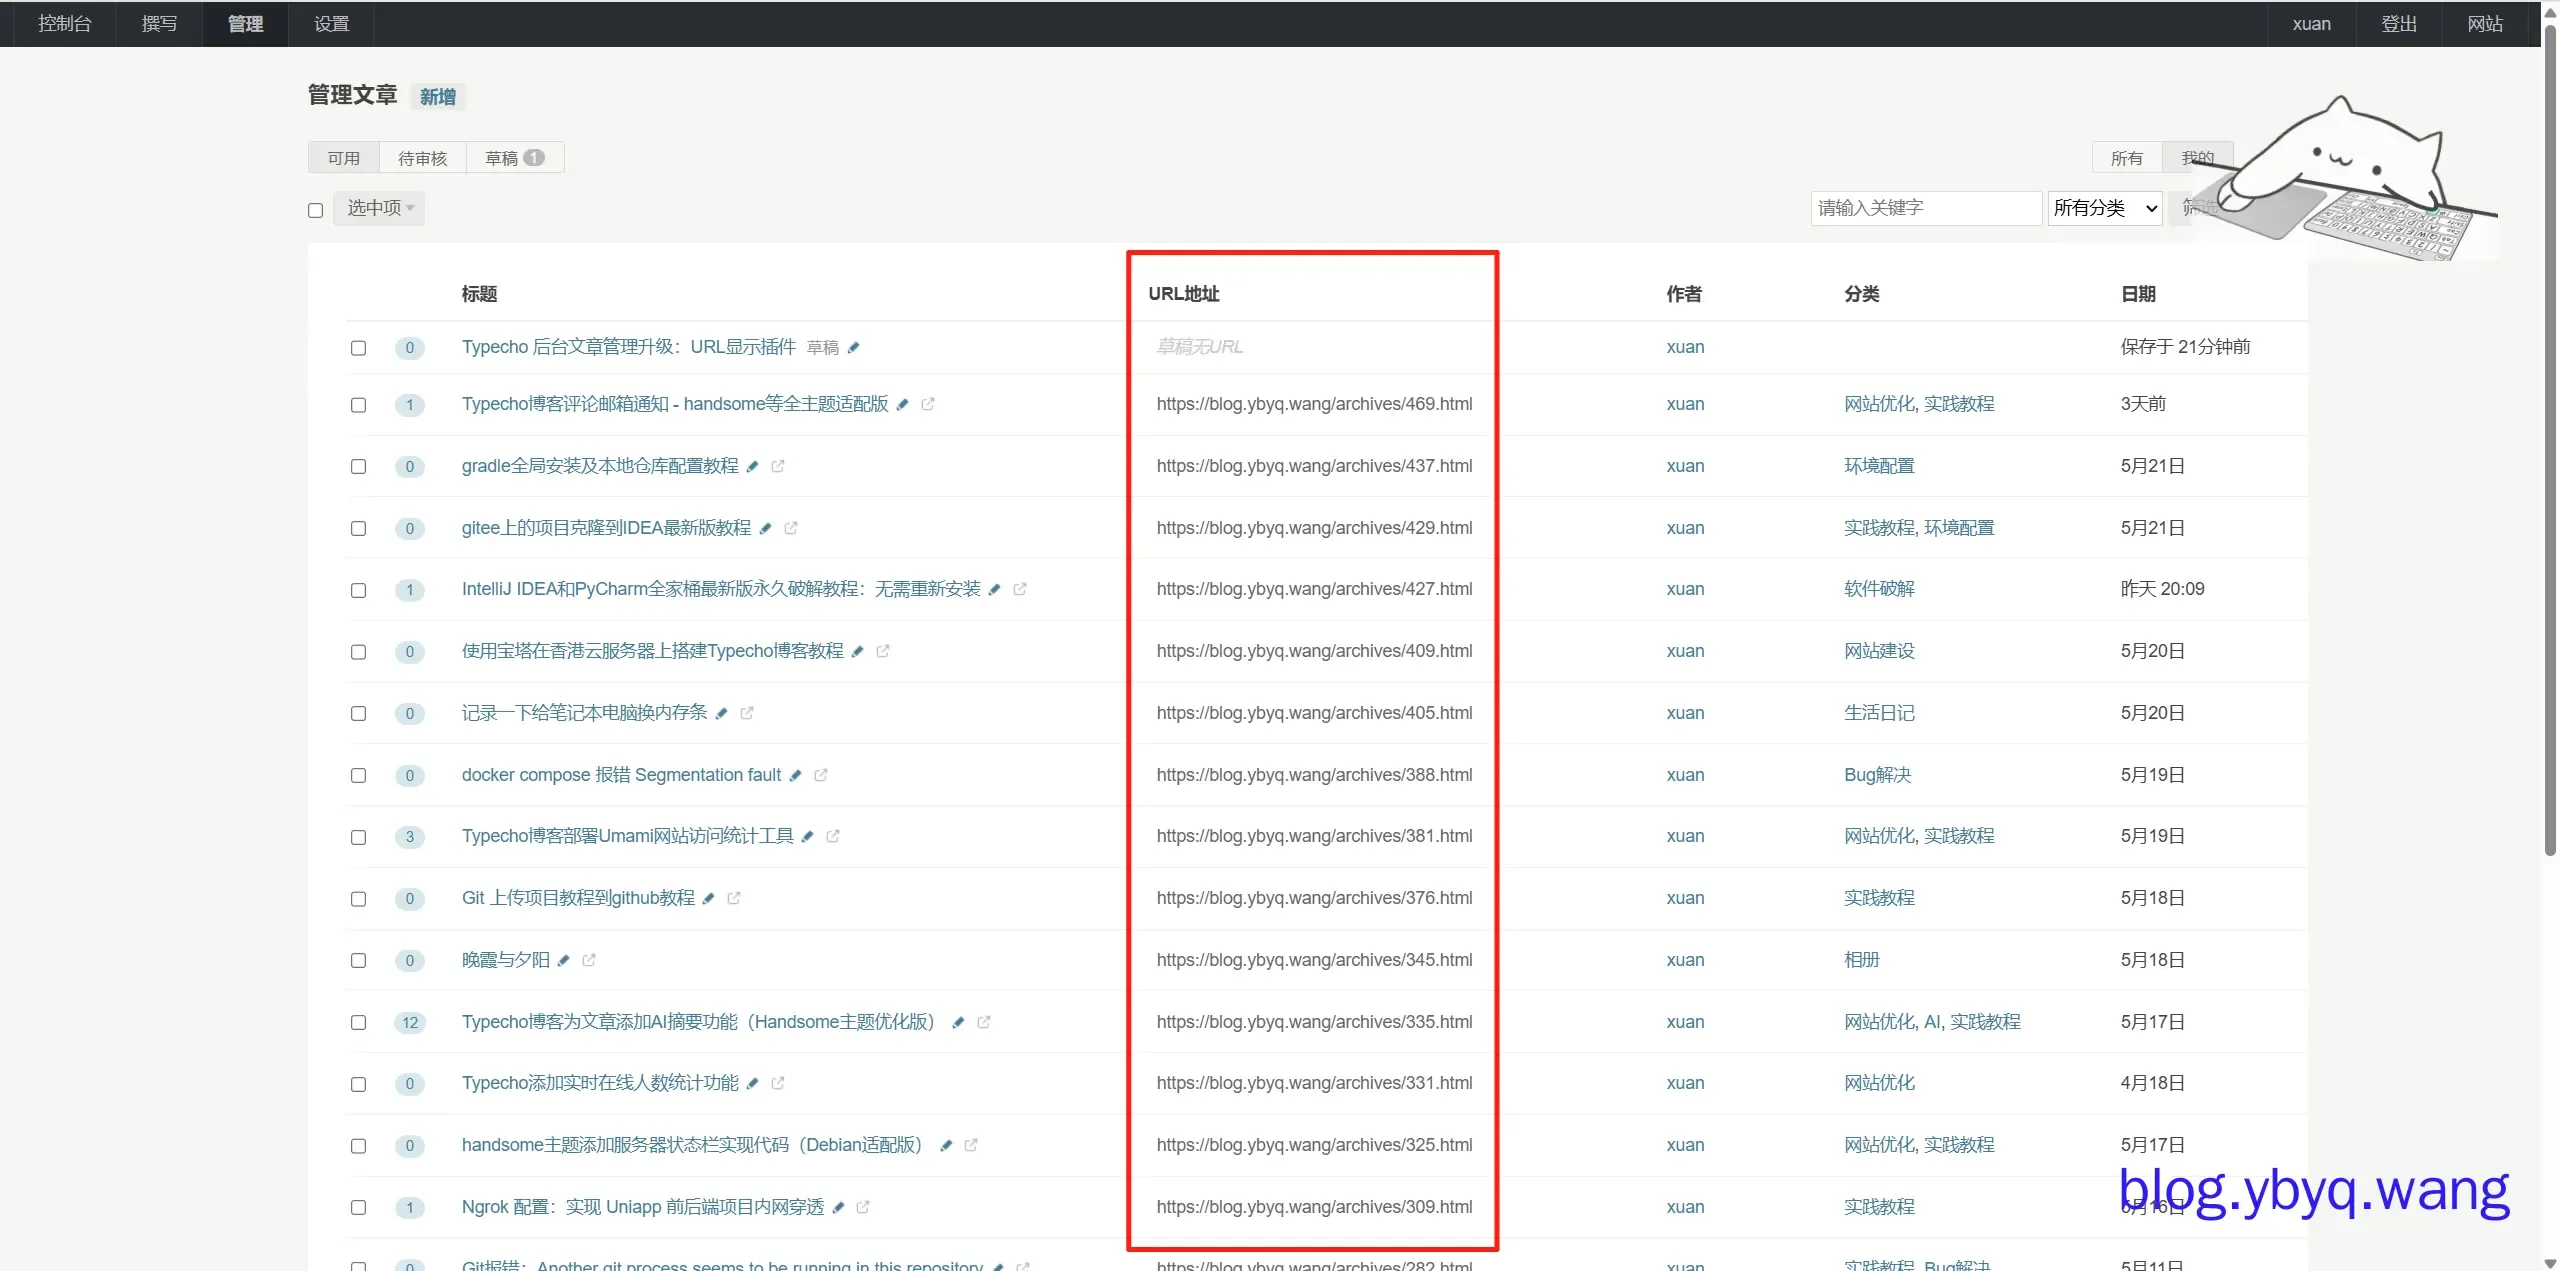Screen dimensions: 2560x1271
Task: Select checkbox for Git 上传项目教程到github教程
Action: (x=358, y=899)
